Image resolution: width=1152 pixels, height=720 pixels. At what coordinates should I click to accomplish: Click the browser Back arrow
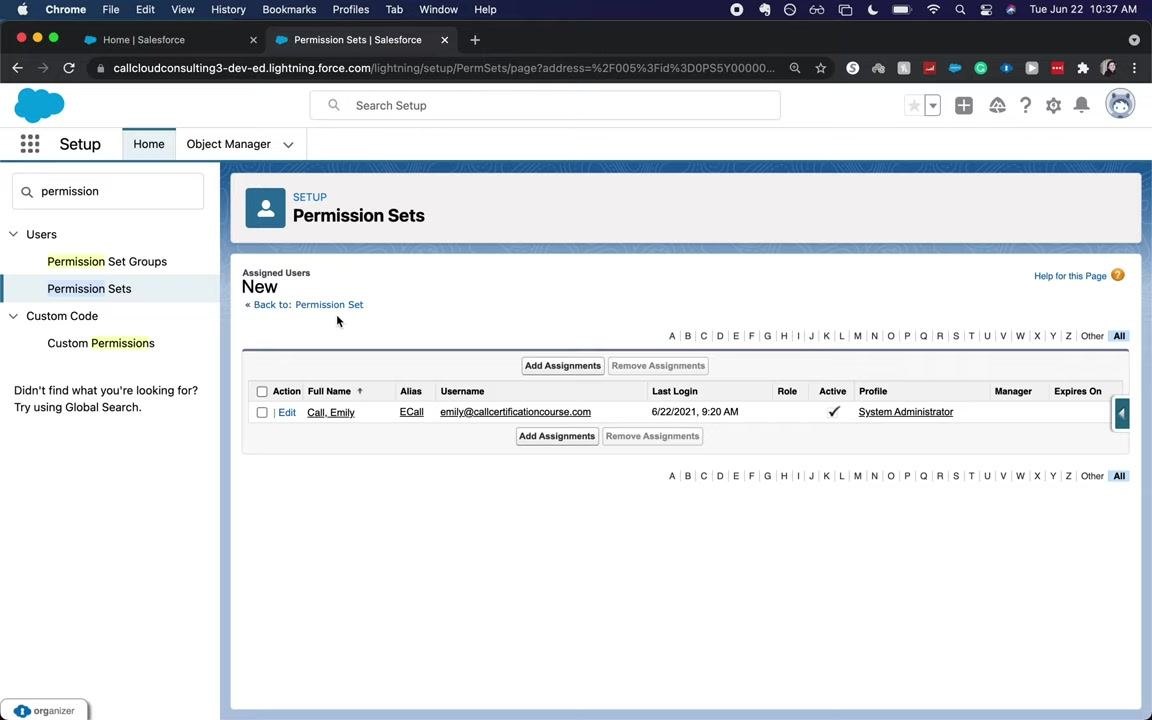click(x=18, y=68)
